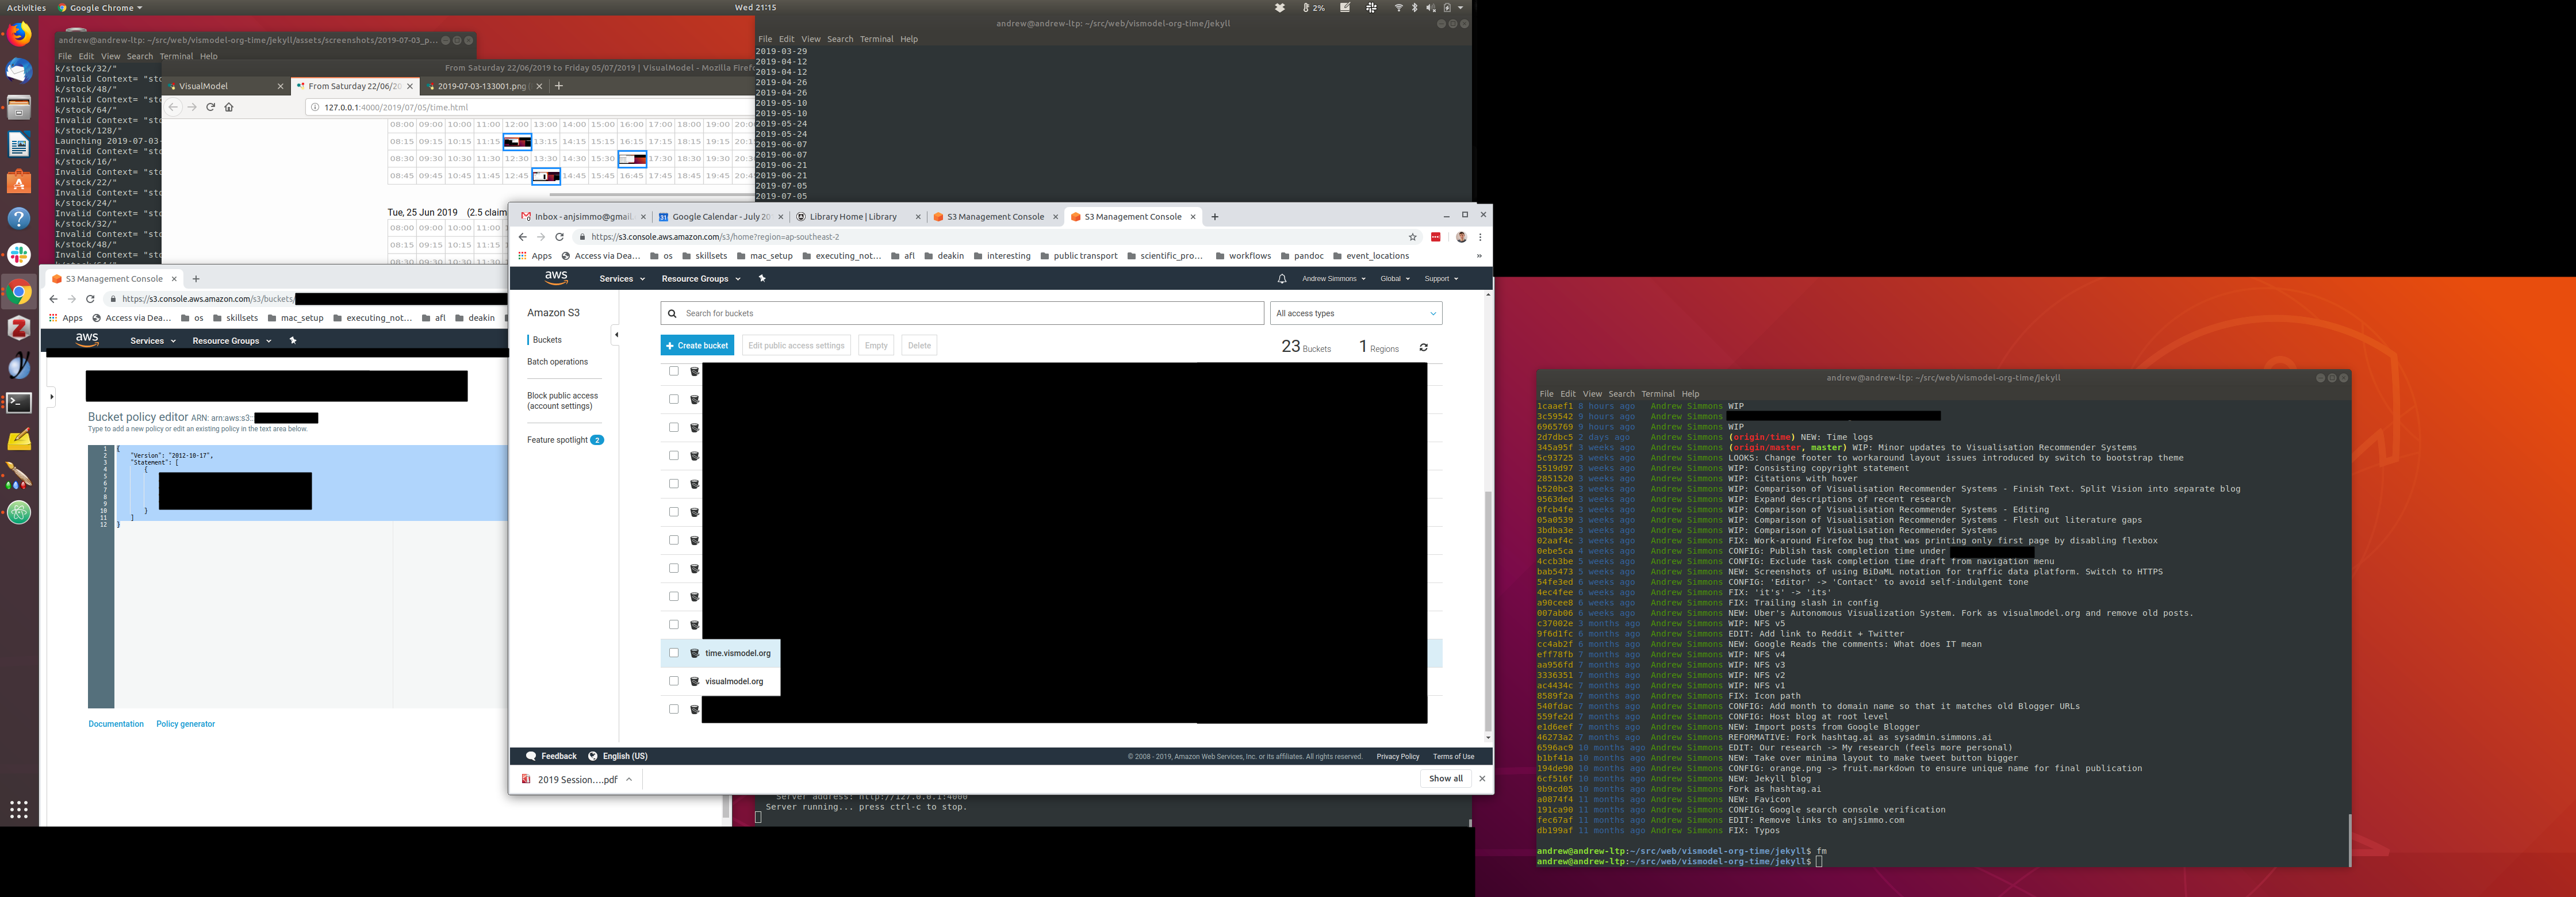This screenshot has height=897, width=2576.
Task: Open the All access types dropdown
Action: 1355,313
